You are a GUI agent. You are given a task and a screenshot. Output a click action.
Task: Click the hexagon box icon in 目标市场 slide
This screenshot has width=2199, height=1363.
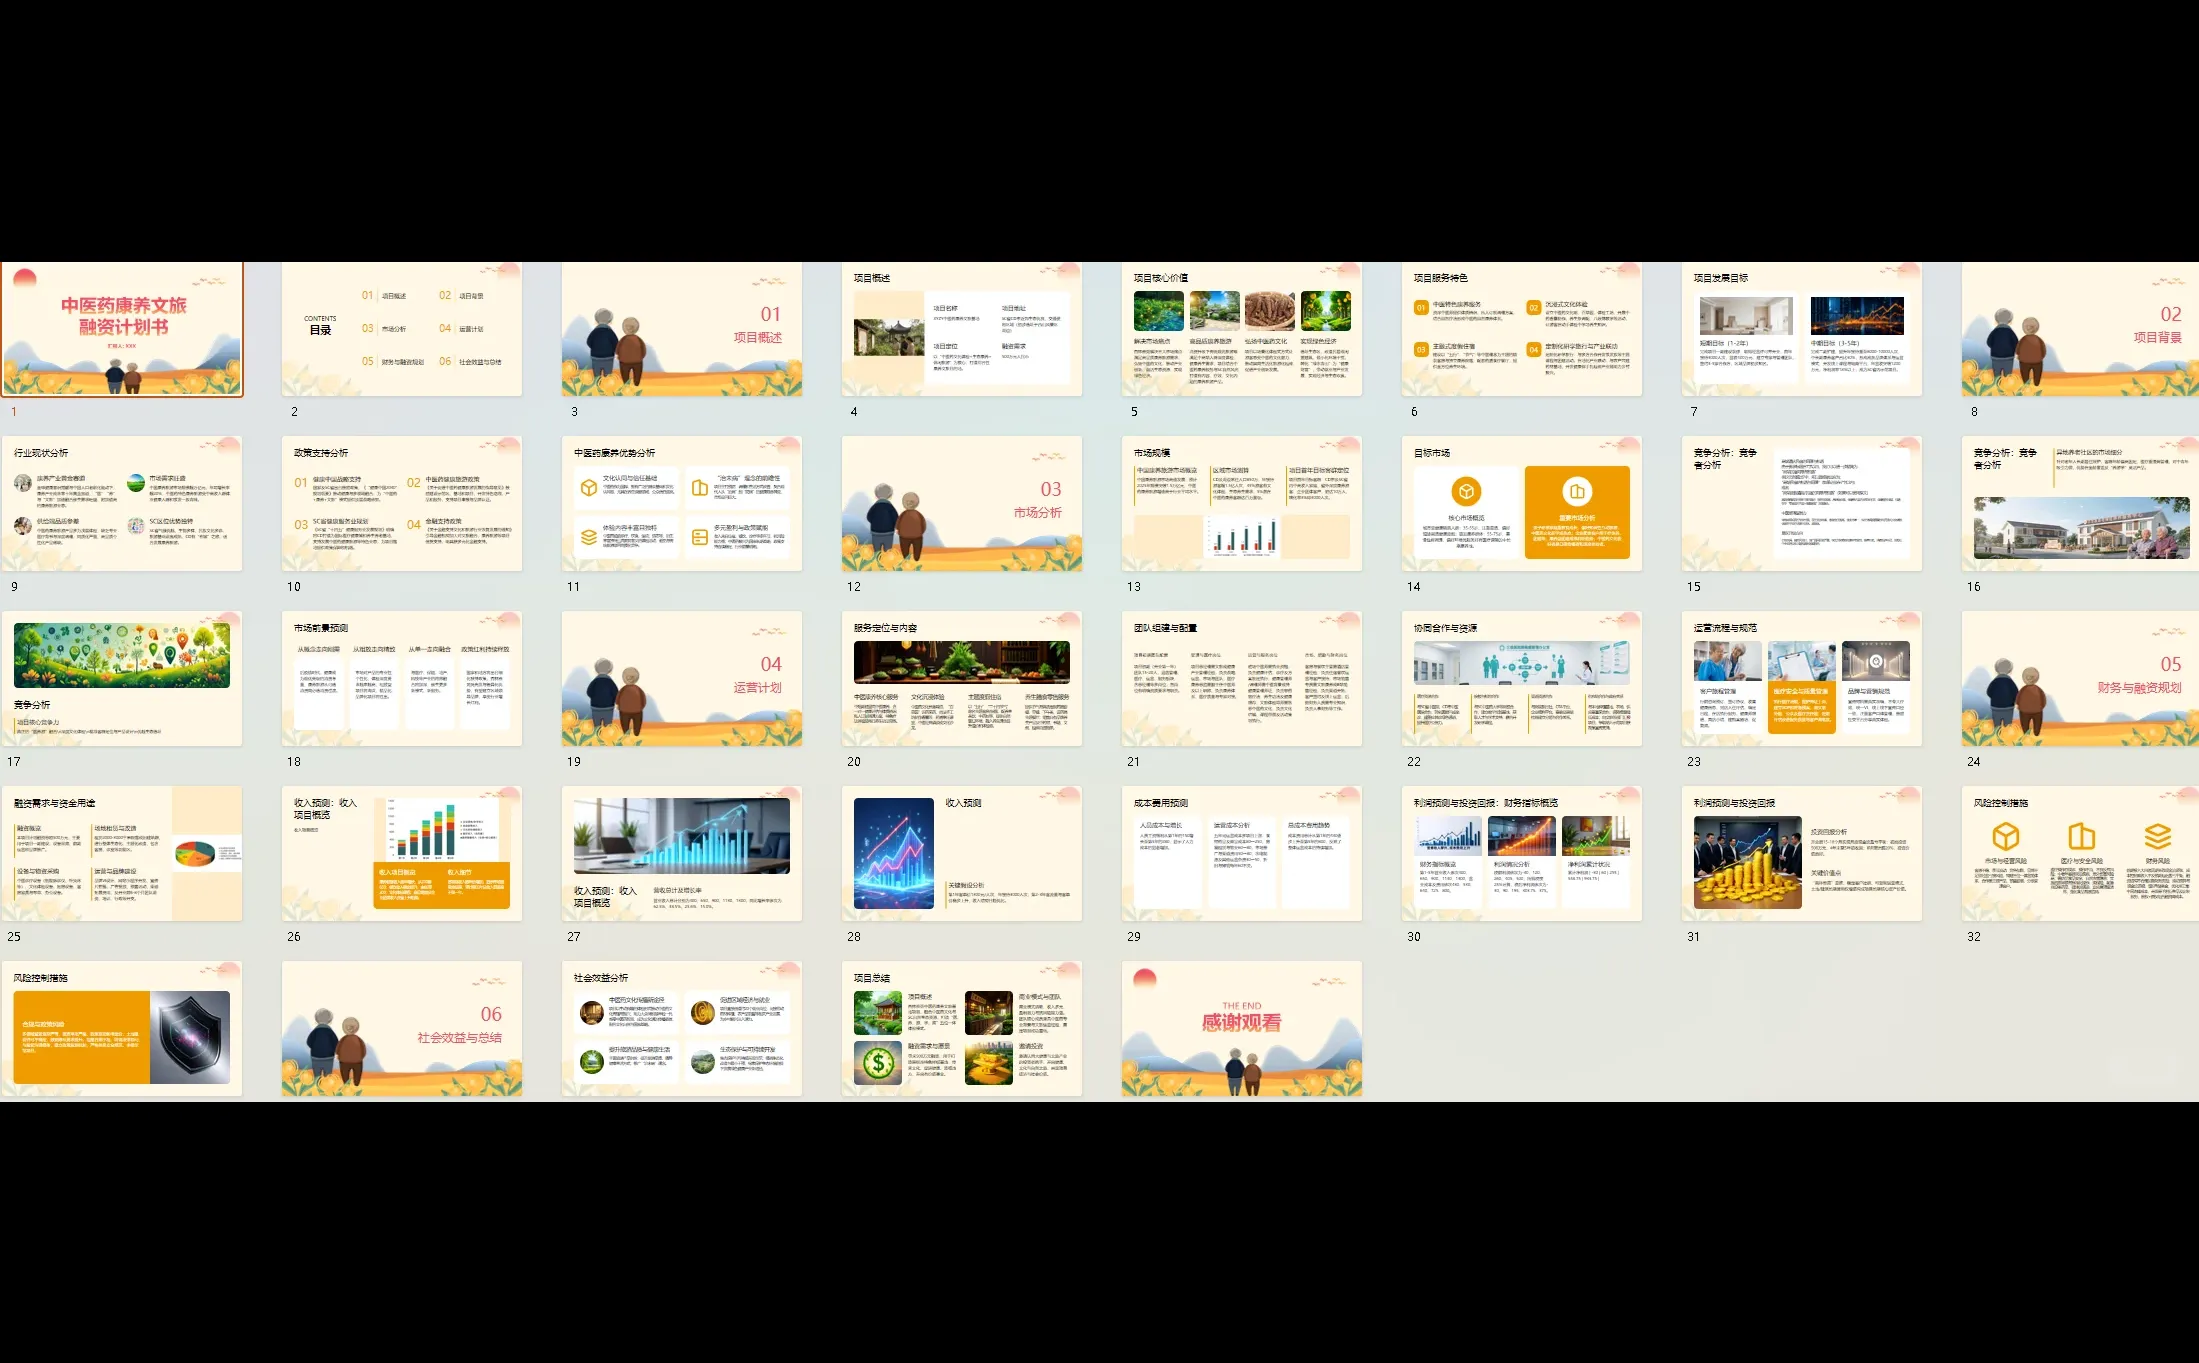(x=1466, y=493)
